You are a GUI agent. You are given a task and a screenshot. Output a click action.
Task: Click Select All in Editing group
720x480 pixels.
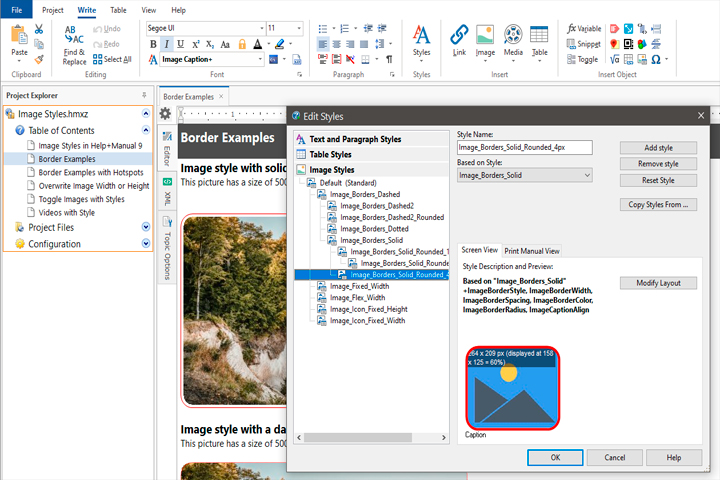(x=112, y=59)
